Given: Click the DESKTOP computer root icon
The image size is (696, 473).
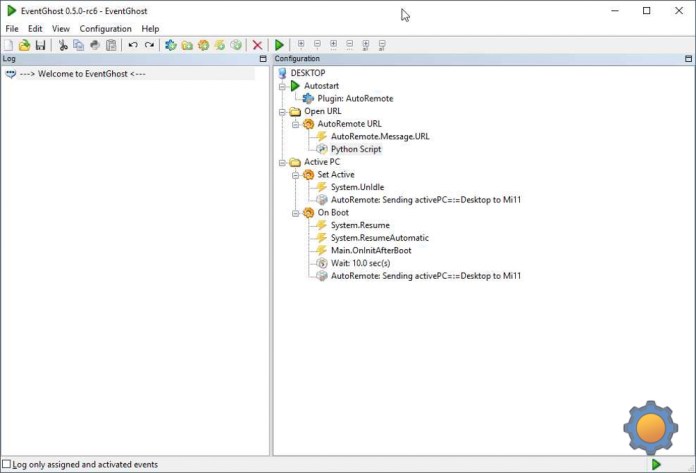Looking at the screenshot, I should 282,73.
